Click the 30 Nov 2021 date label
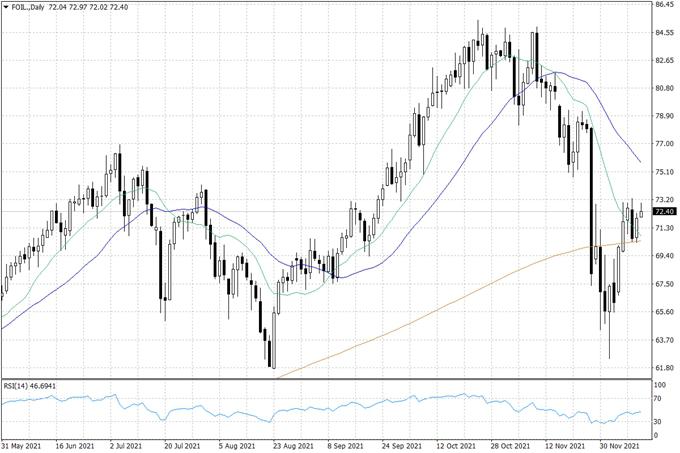 click(x=618, y=446)
